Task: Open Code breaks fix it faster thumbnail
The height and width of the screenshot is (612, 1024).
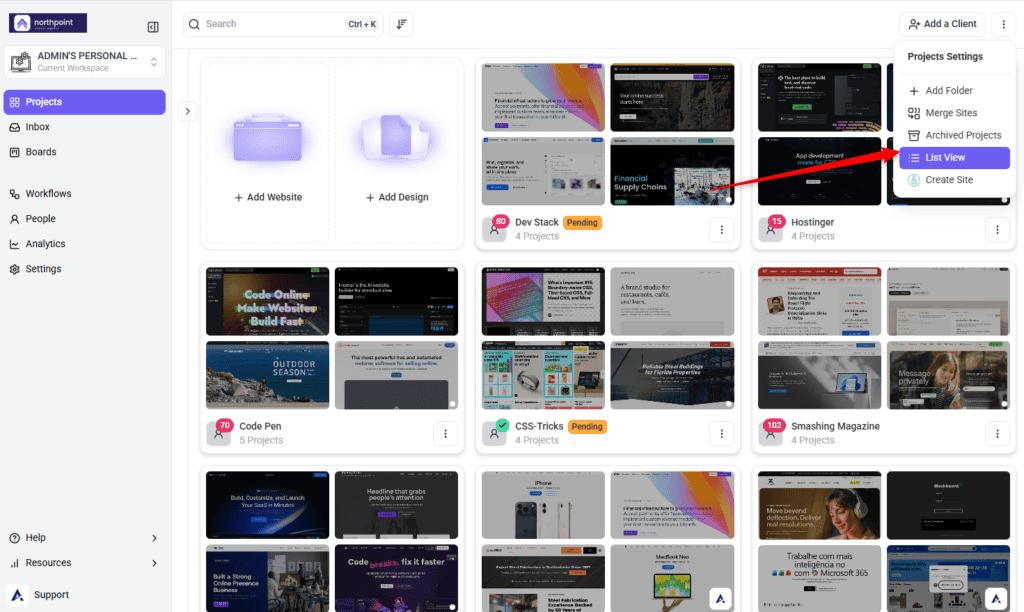Action: coord(396,578)
